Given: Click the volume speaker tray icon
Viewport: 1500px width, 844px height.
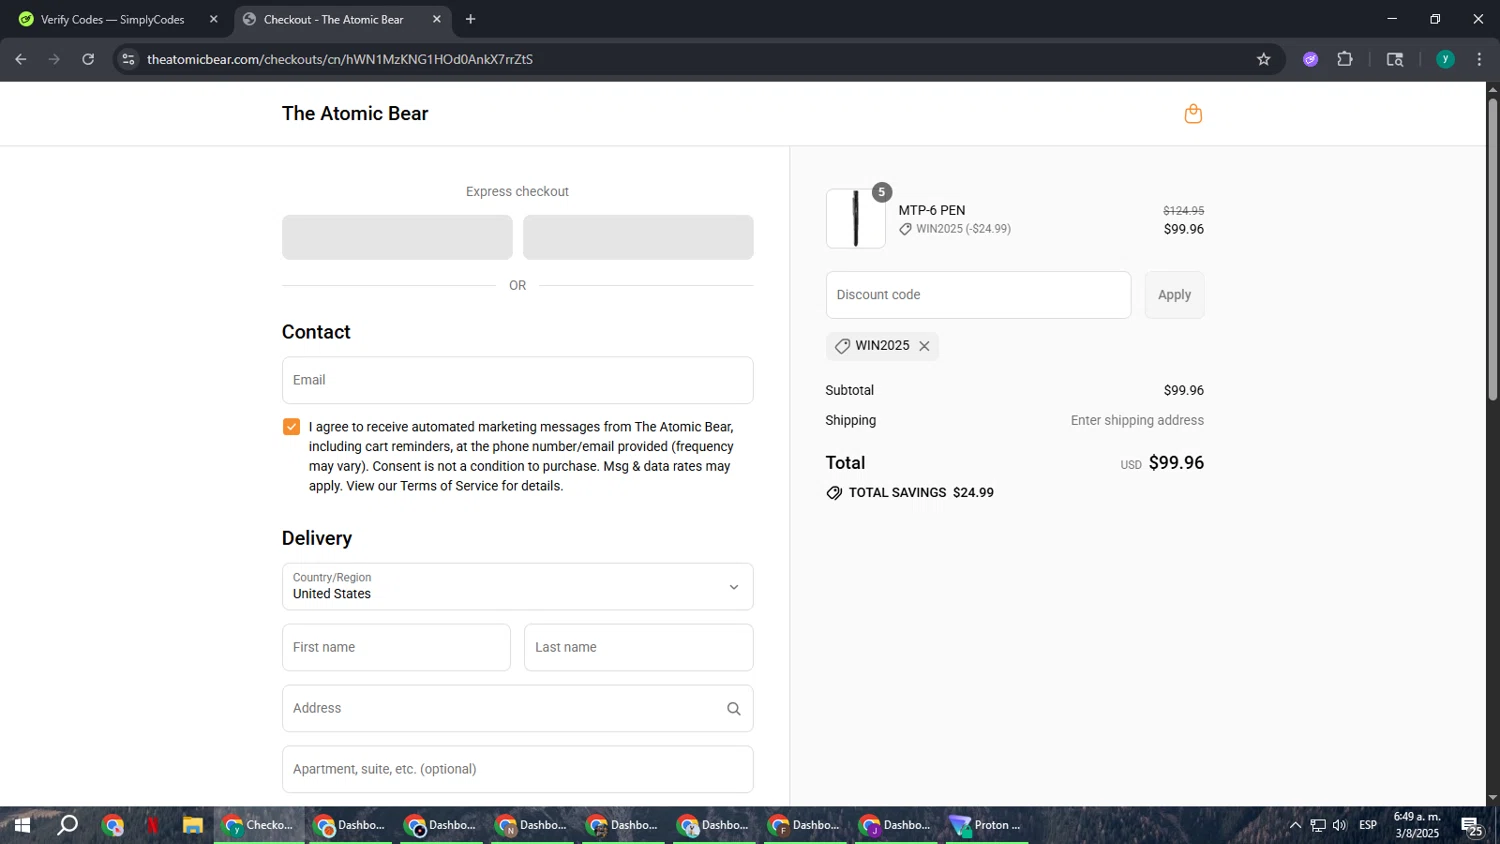Looking at the screenshot, I should click(x=1339, y=825).
